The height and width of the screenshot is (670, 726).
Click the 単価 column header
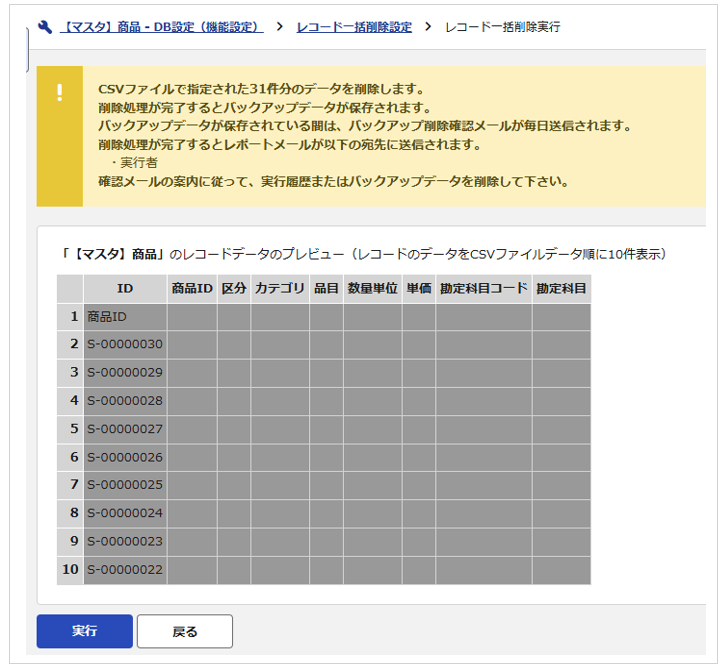(x=419, y=289)
